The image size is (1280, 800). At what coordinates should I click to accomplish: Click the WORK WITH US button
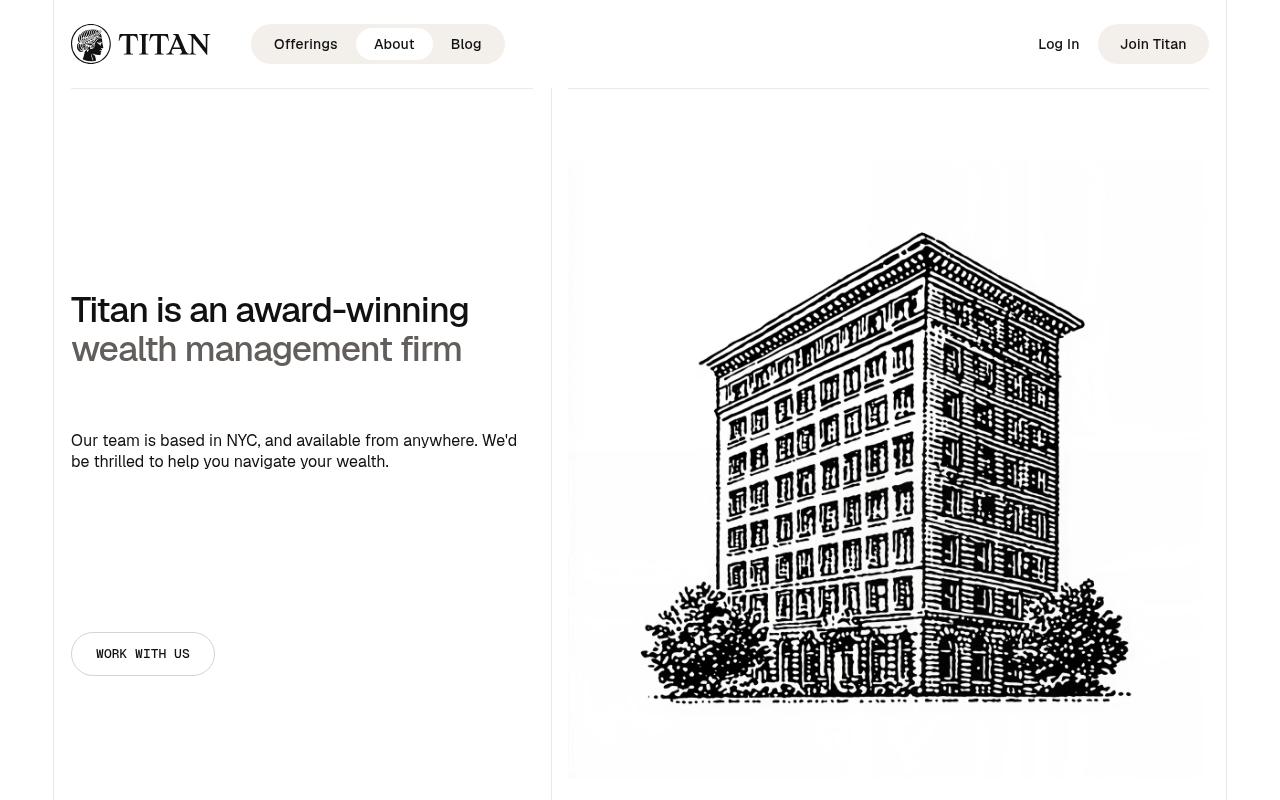tap(143, 654)
